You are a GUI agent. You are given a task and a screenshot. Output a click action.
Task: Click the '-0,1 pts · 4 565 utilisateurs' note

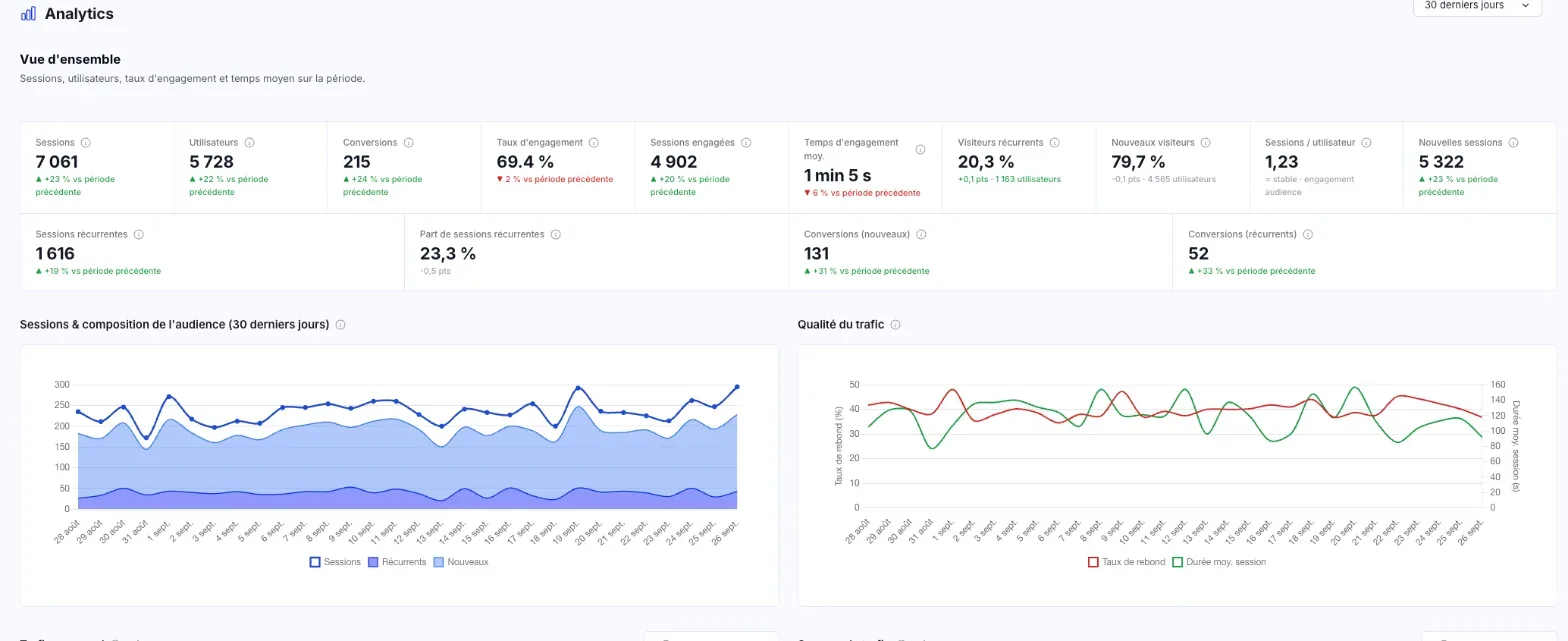[x=1164, y=180]
